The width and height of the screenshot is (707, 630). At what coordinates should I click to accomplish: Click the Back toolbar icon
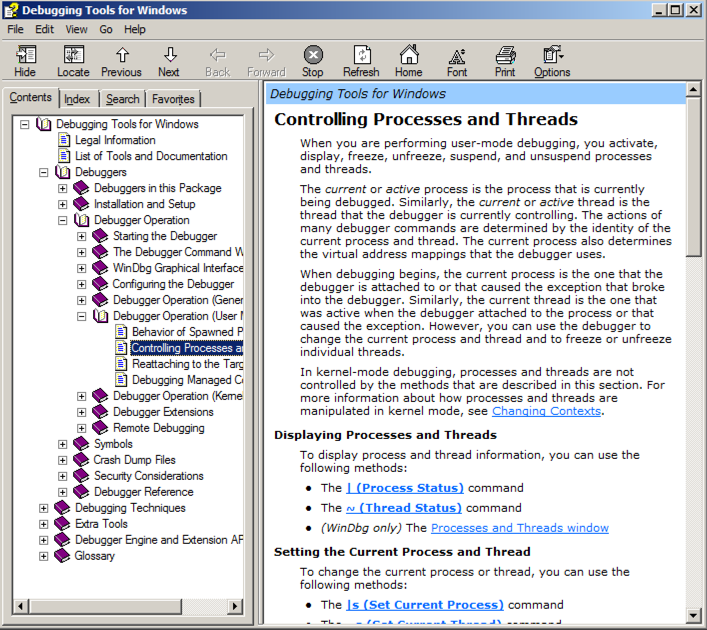tap(218, 55)
